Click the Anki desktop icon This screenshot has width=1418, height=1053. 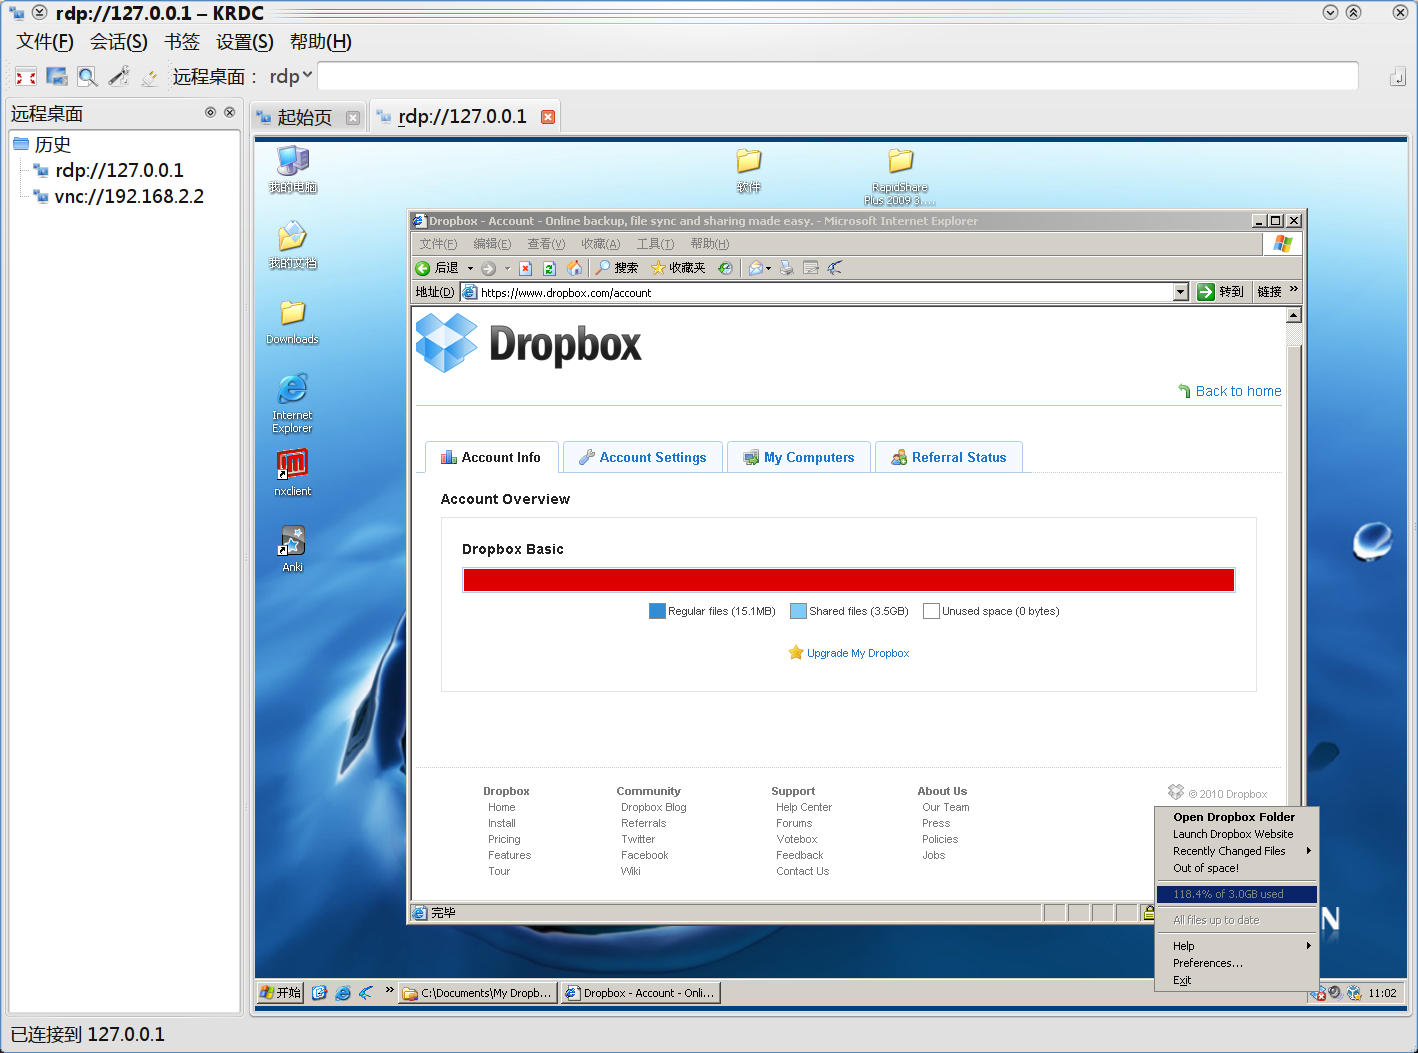(292, 549)
